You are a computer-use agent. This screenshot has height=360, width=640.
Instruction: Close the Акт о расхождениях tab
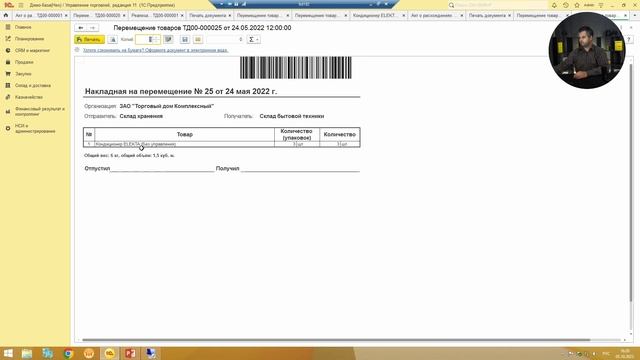[462, 16]
